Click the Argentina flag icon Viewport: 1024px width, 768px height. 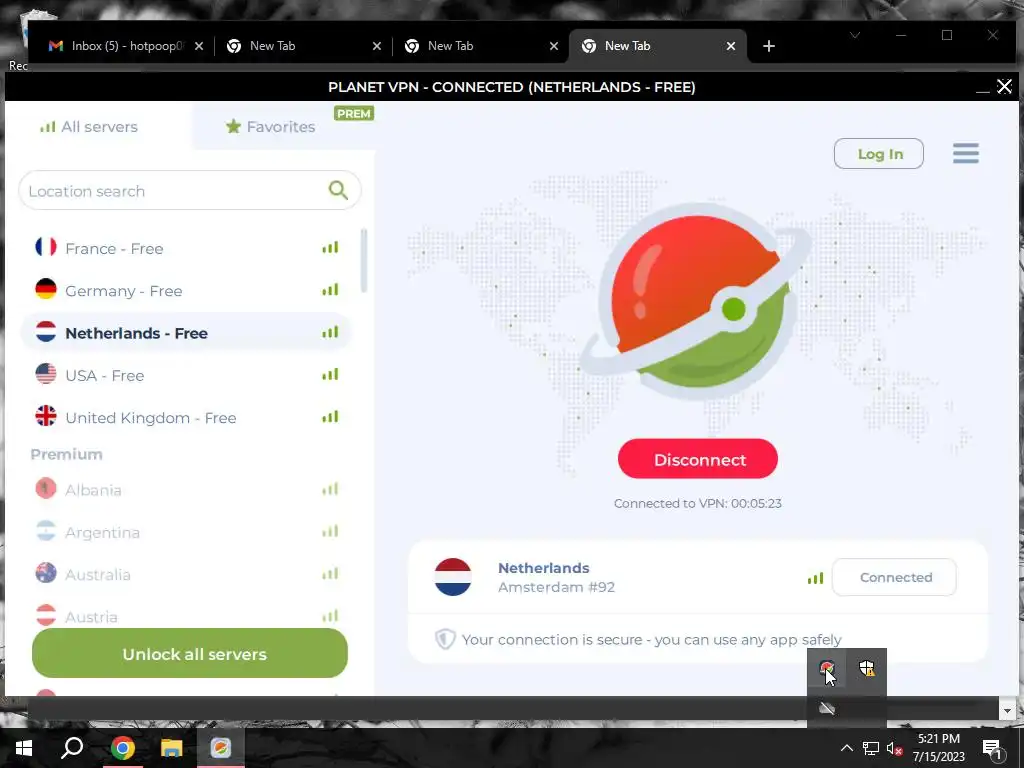[x=46, y=530]
